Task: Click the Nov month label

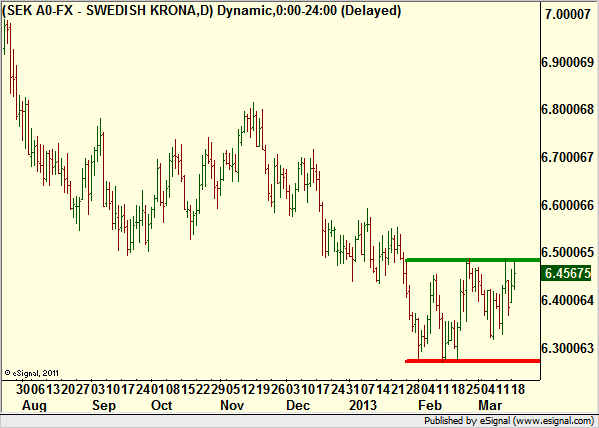Action: tap(232, 405)
